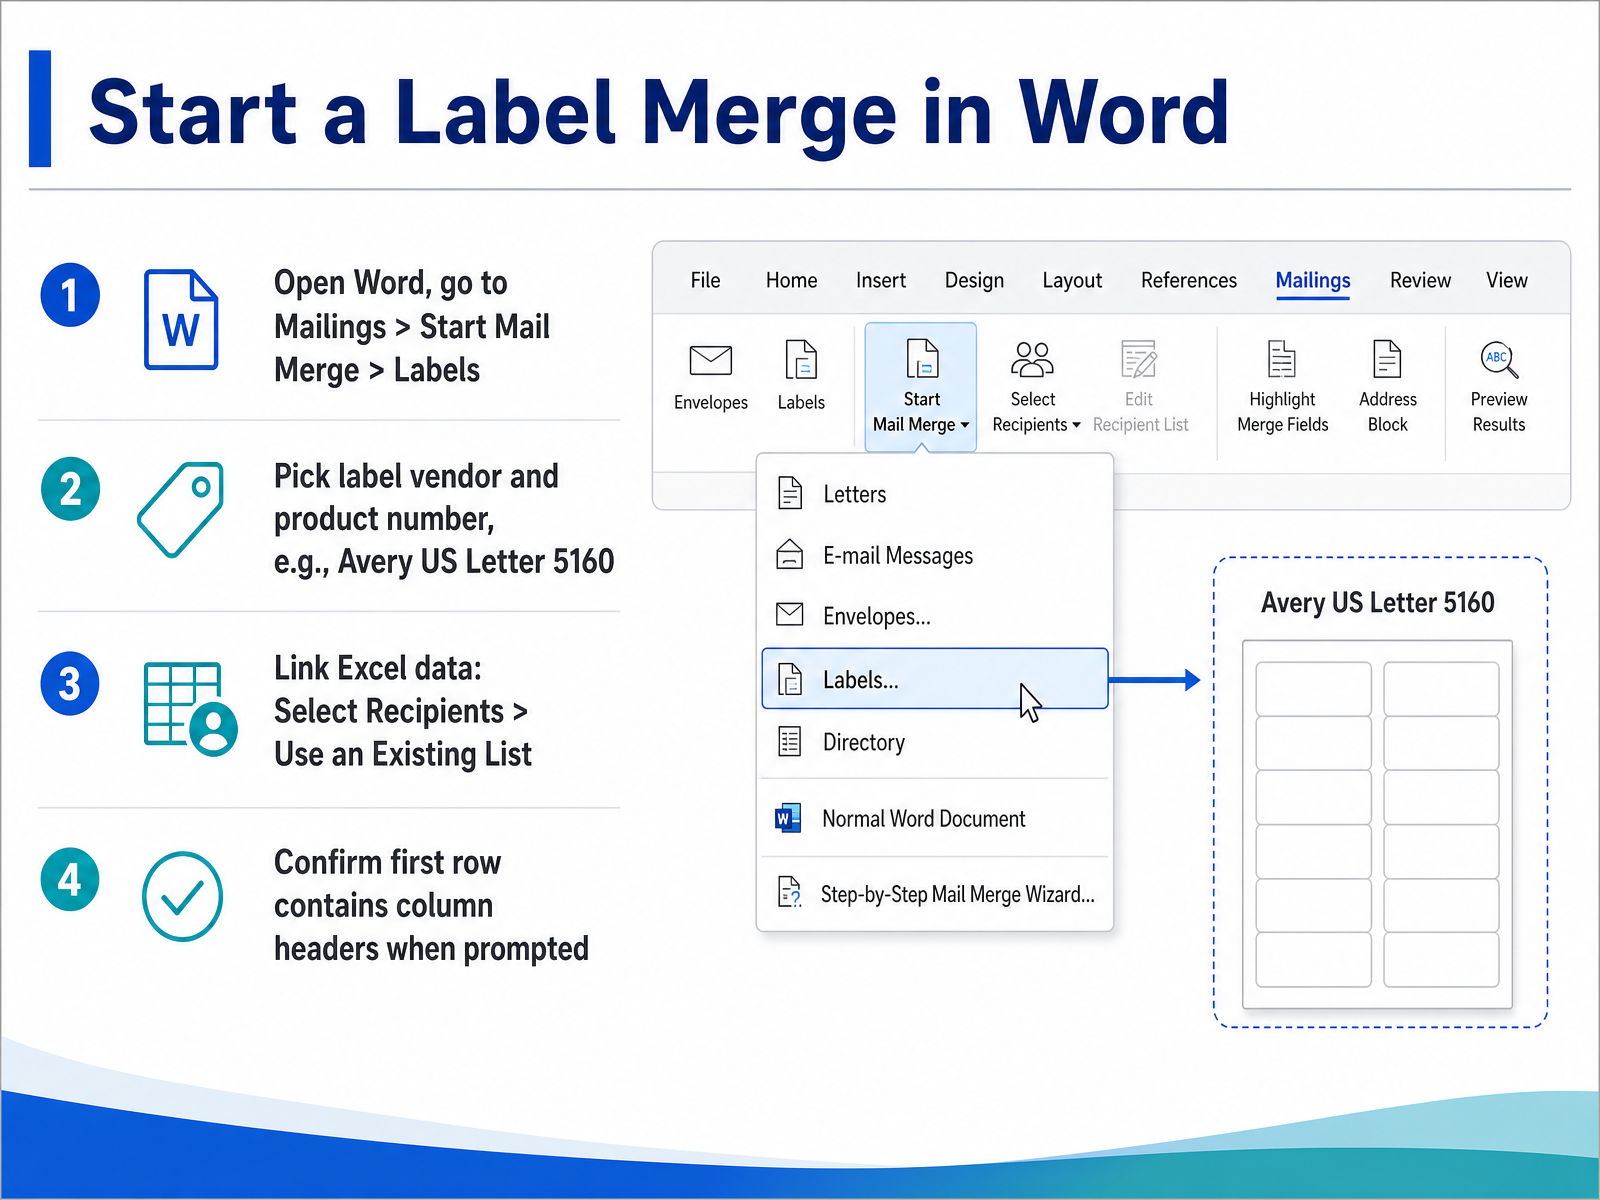The image size is (1600, 1200).
Task: Expand the Start Mail Merge dropdown arrow
Action: click(965, 425)
